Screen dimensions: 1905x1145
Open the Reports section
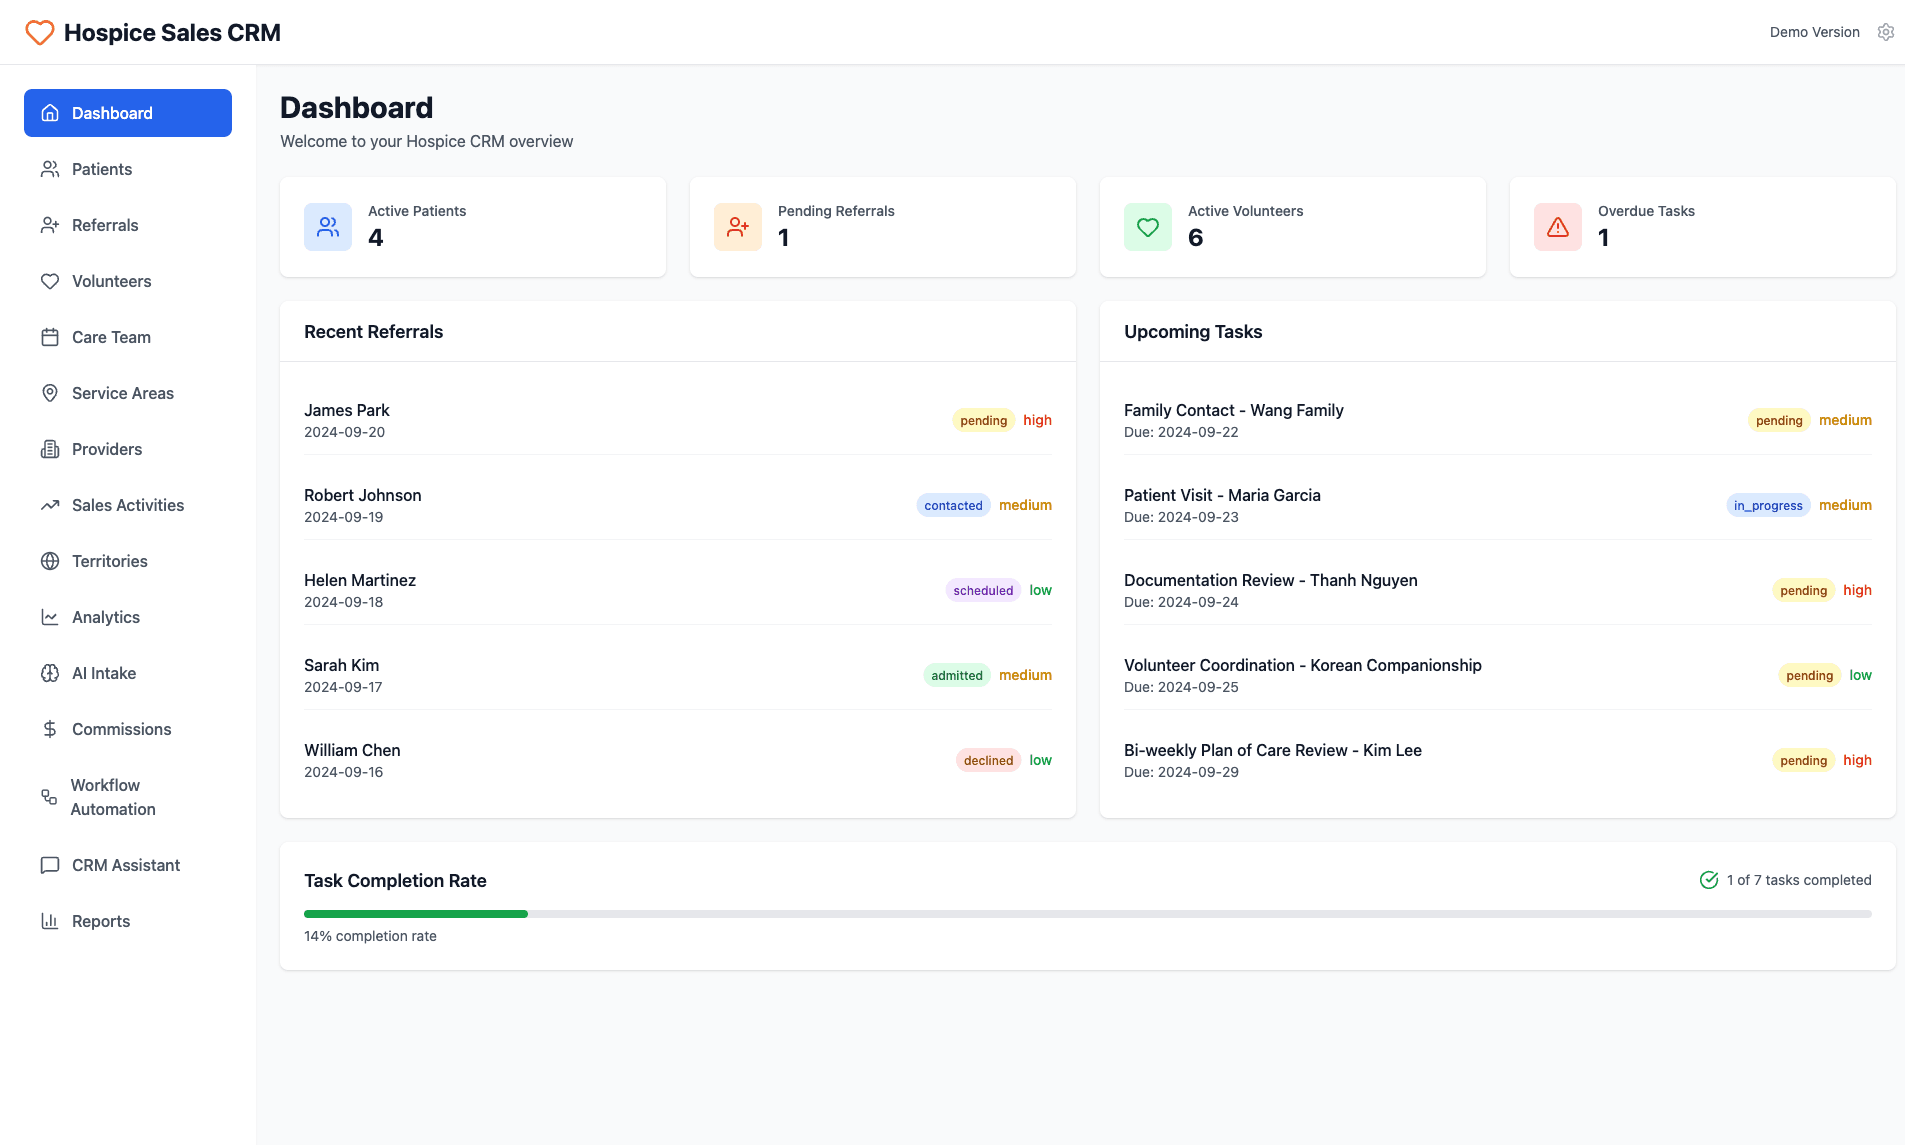tap(100, 921)
